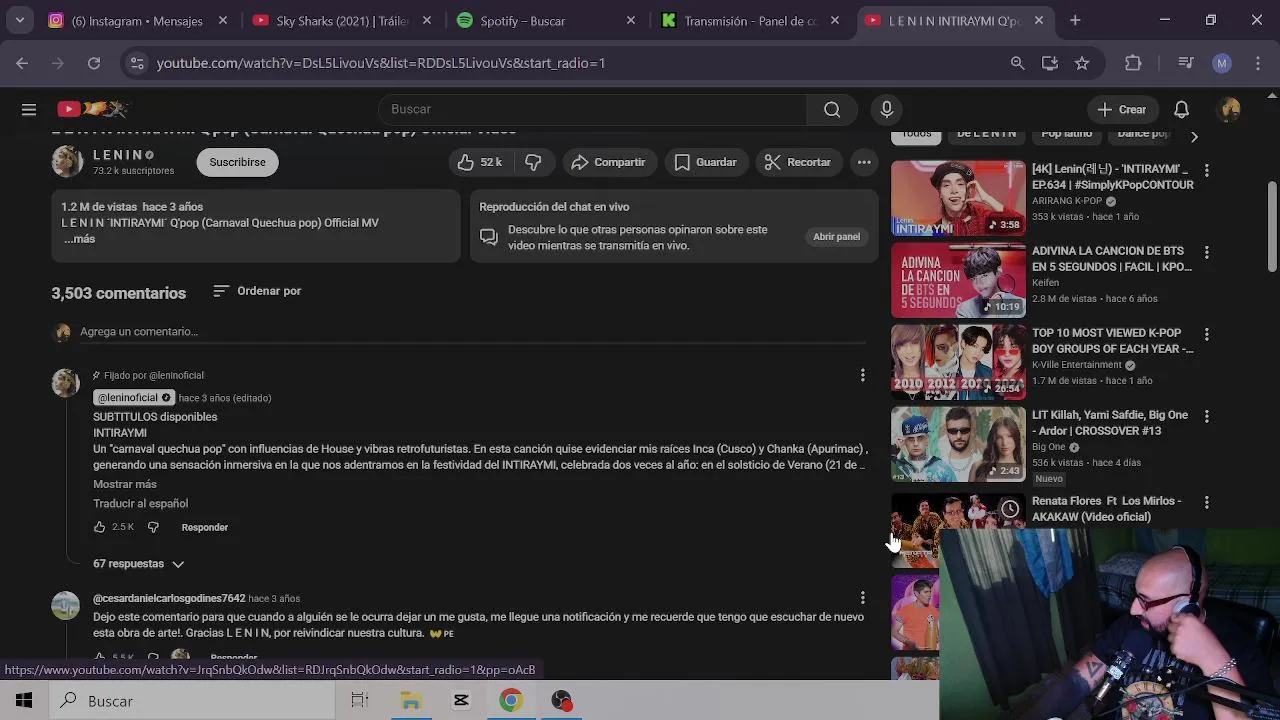1280x720 pixels.
Task: Switch to Spotify – Buscar tab
Action: [x=546, y=21]
